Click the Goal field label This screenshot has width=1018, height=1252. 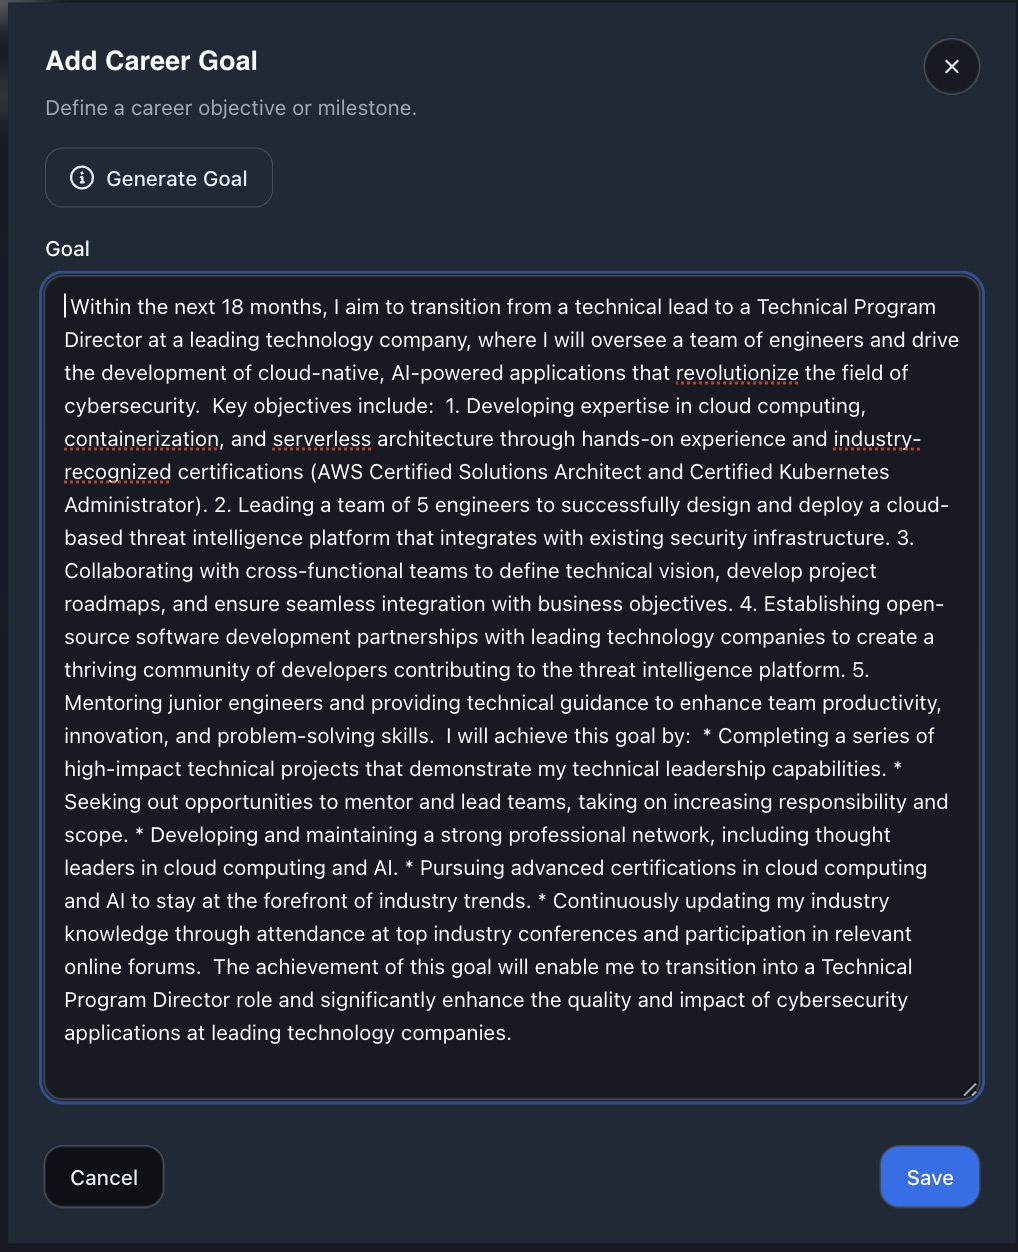67,249
